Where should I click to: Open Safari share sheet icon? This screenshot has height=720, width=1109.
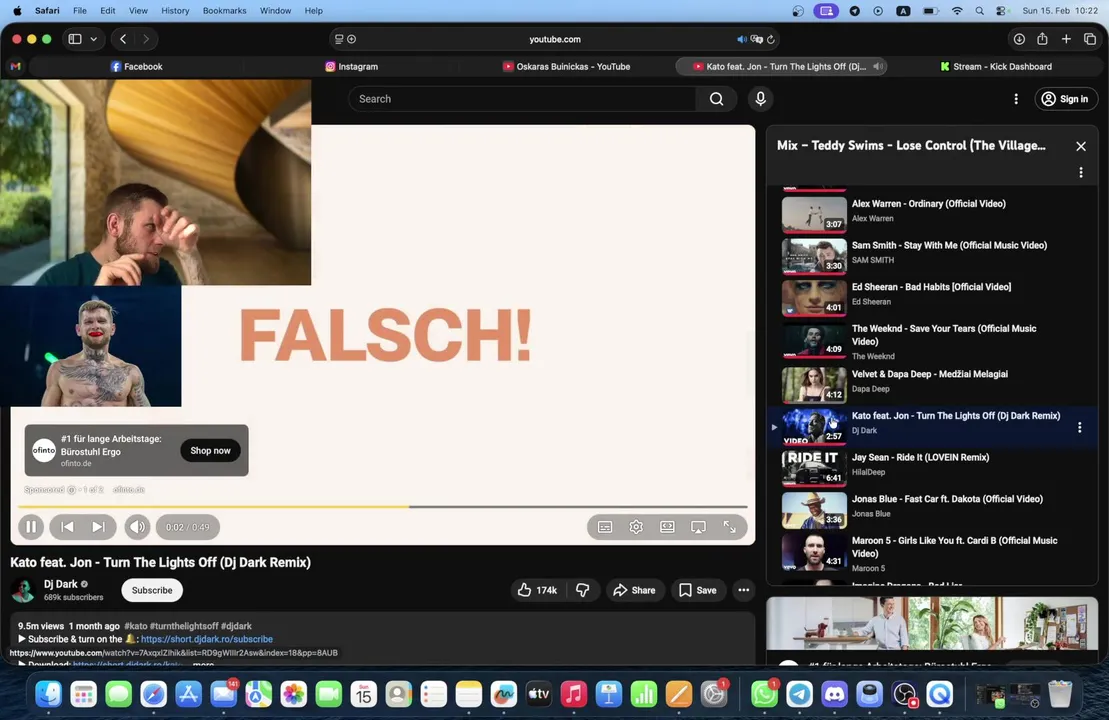(1042, 39)
